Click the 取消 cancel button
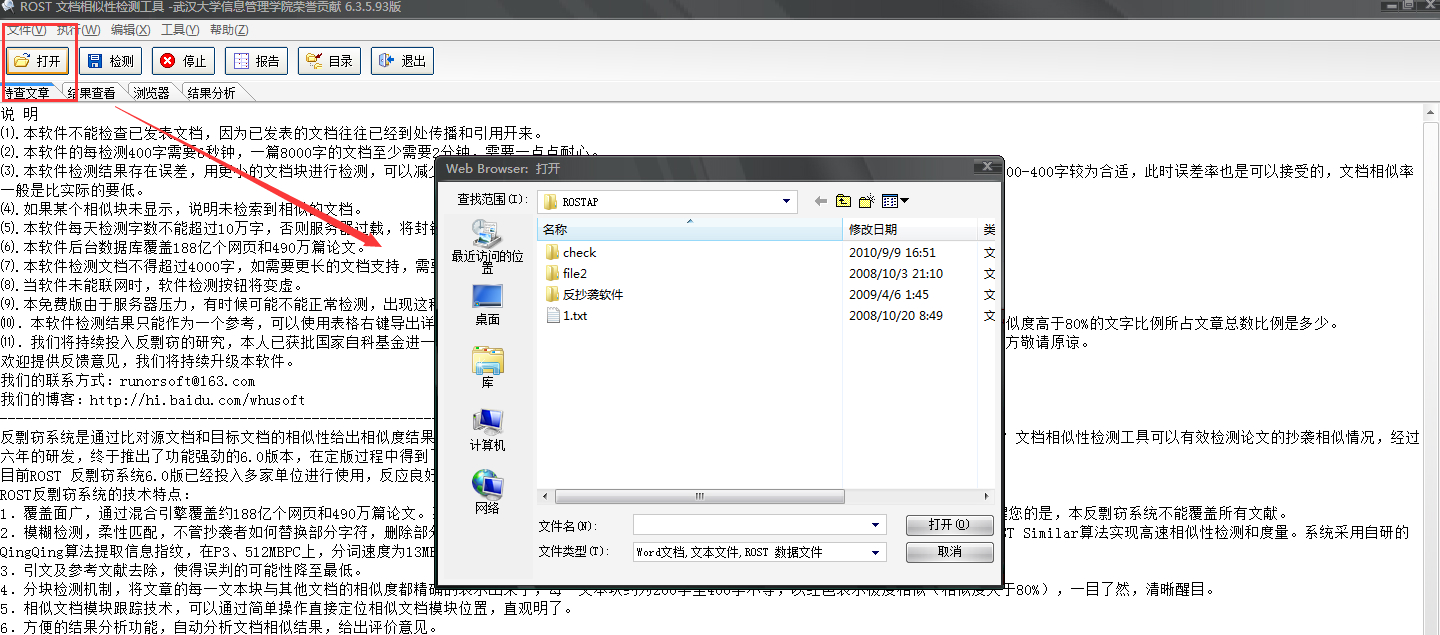Screen dimensions: 1440x635 click(948, 552)
